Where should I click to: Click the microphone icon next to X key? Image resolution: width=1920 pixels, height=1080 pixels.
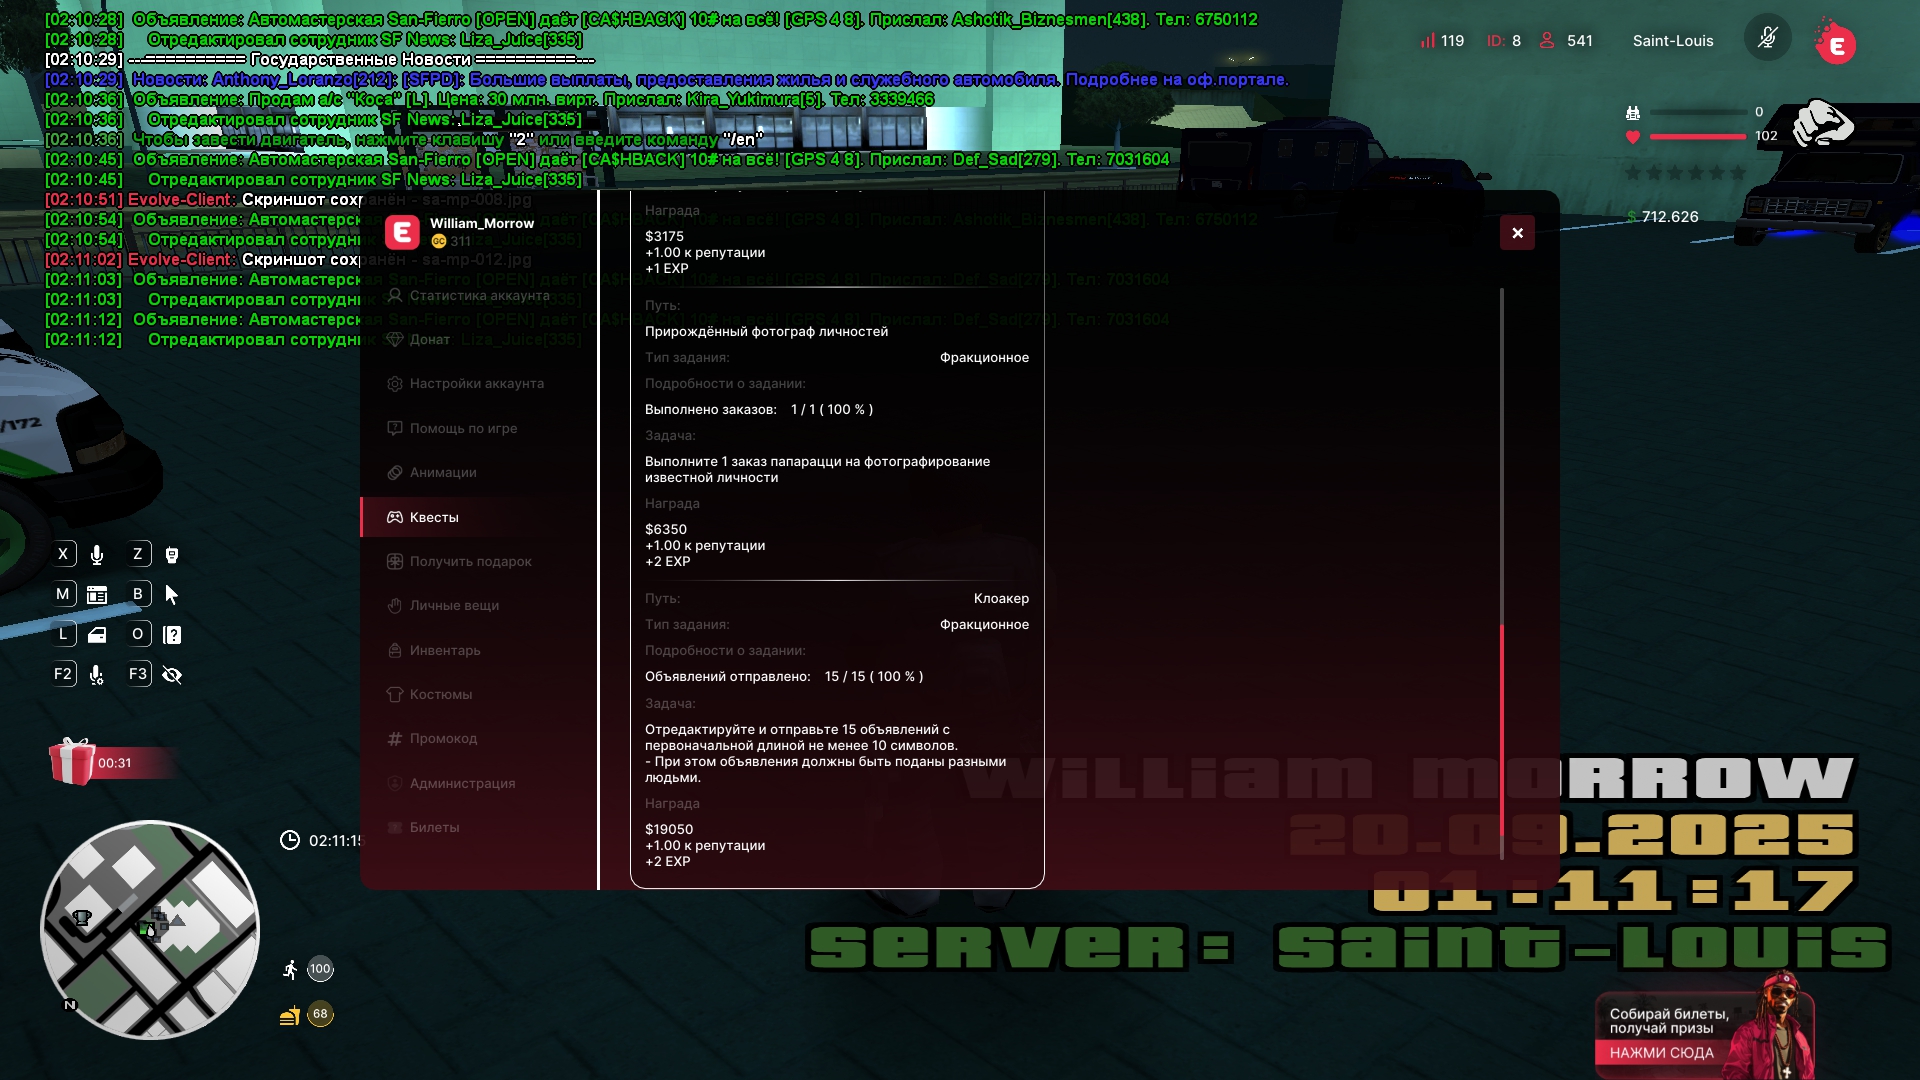(97, 555)
